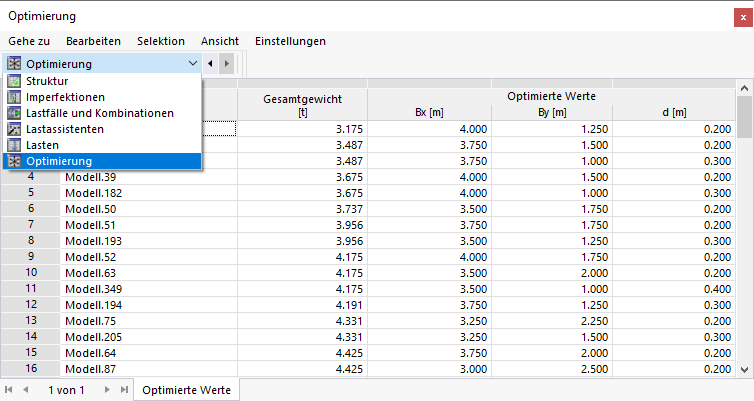Select row header number 10
This screenshot has height=401, width=754.
coord(31,273)
